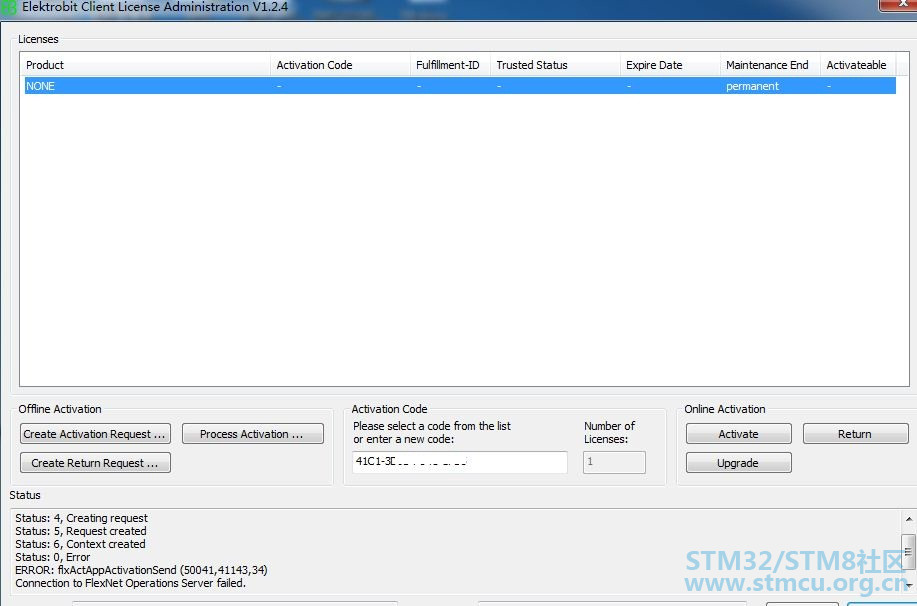917x606 pixels.
Task: Click the 'Status: 6, Context created' log line
Action: (80, 544)
